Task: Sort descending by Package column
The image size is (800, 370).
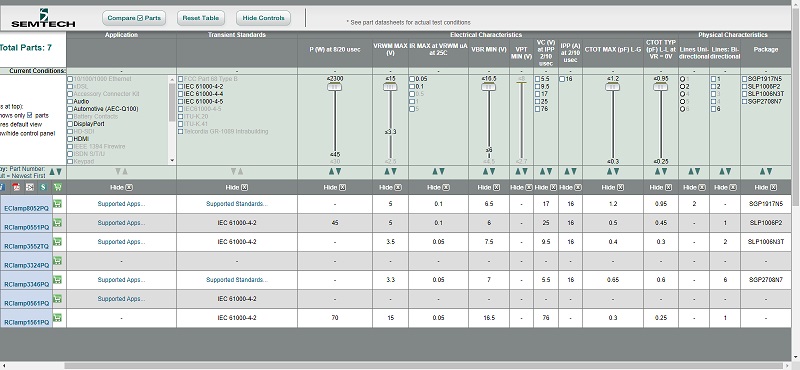Action: click(769, 171)
